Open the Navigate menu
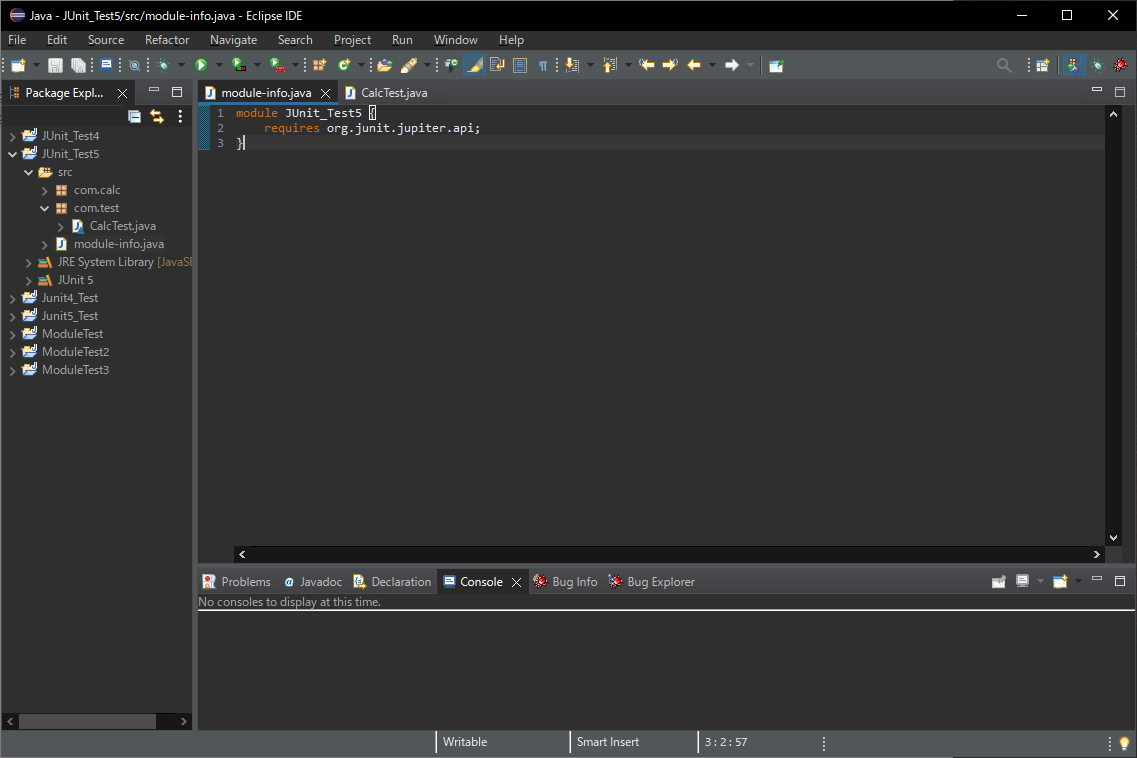The image size is (1137, 758). click(233, 40)
